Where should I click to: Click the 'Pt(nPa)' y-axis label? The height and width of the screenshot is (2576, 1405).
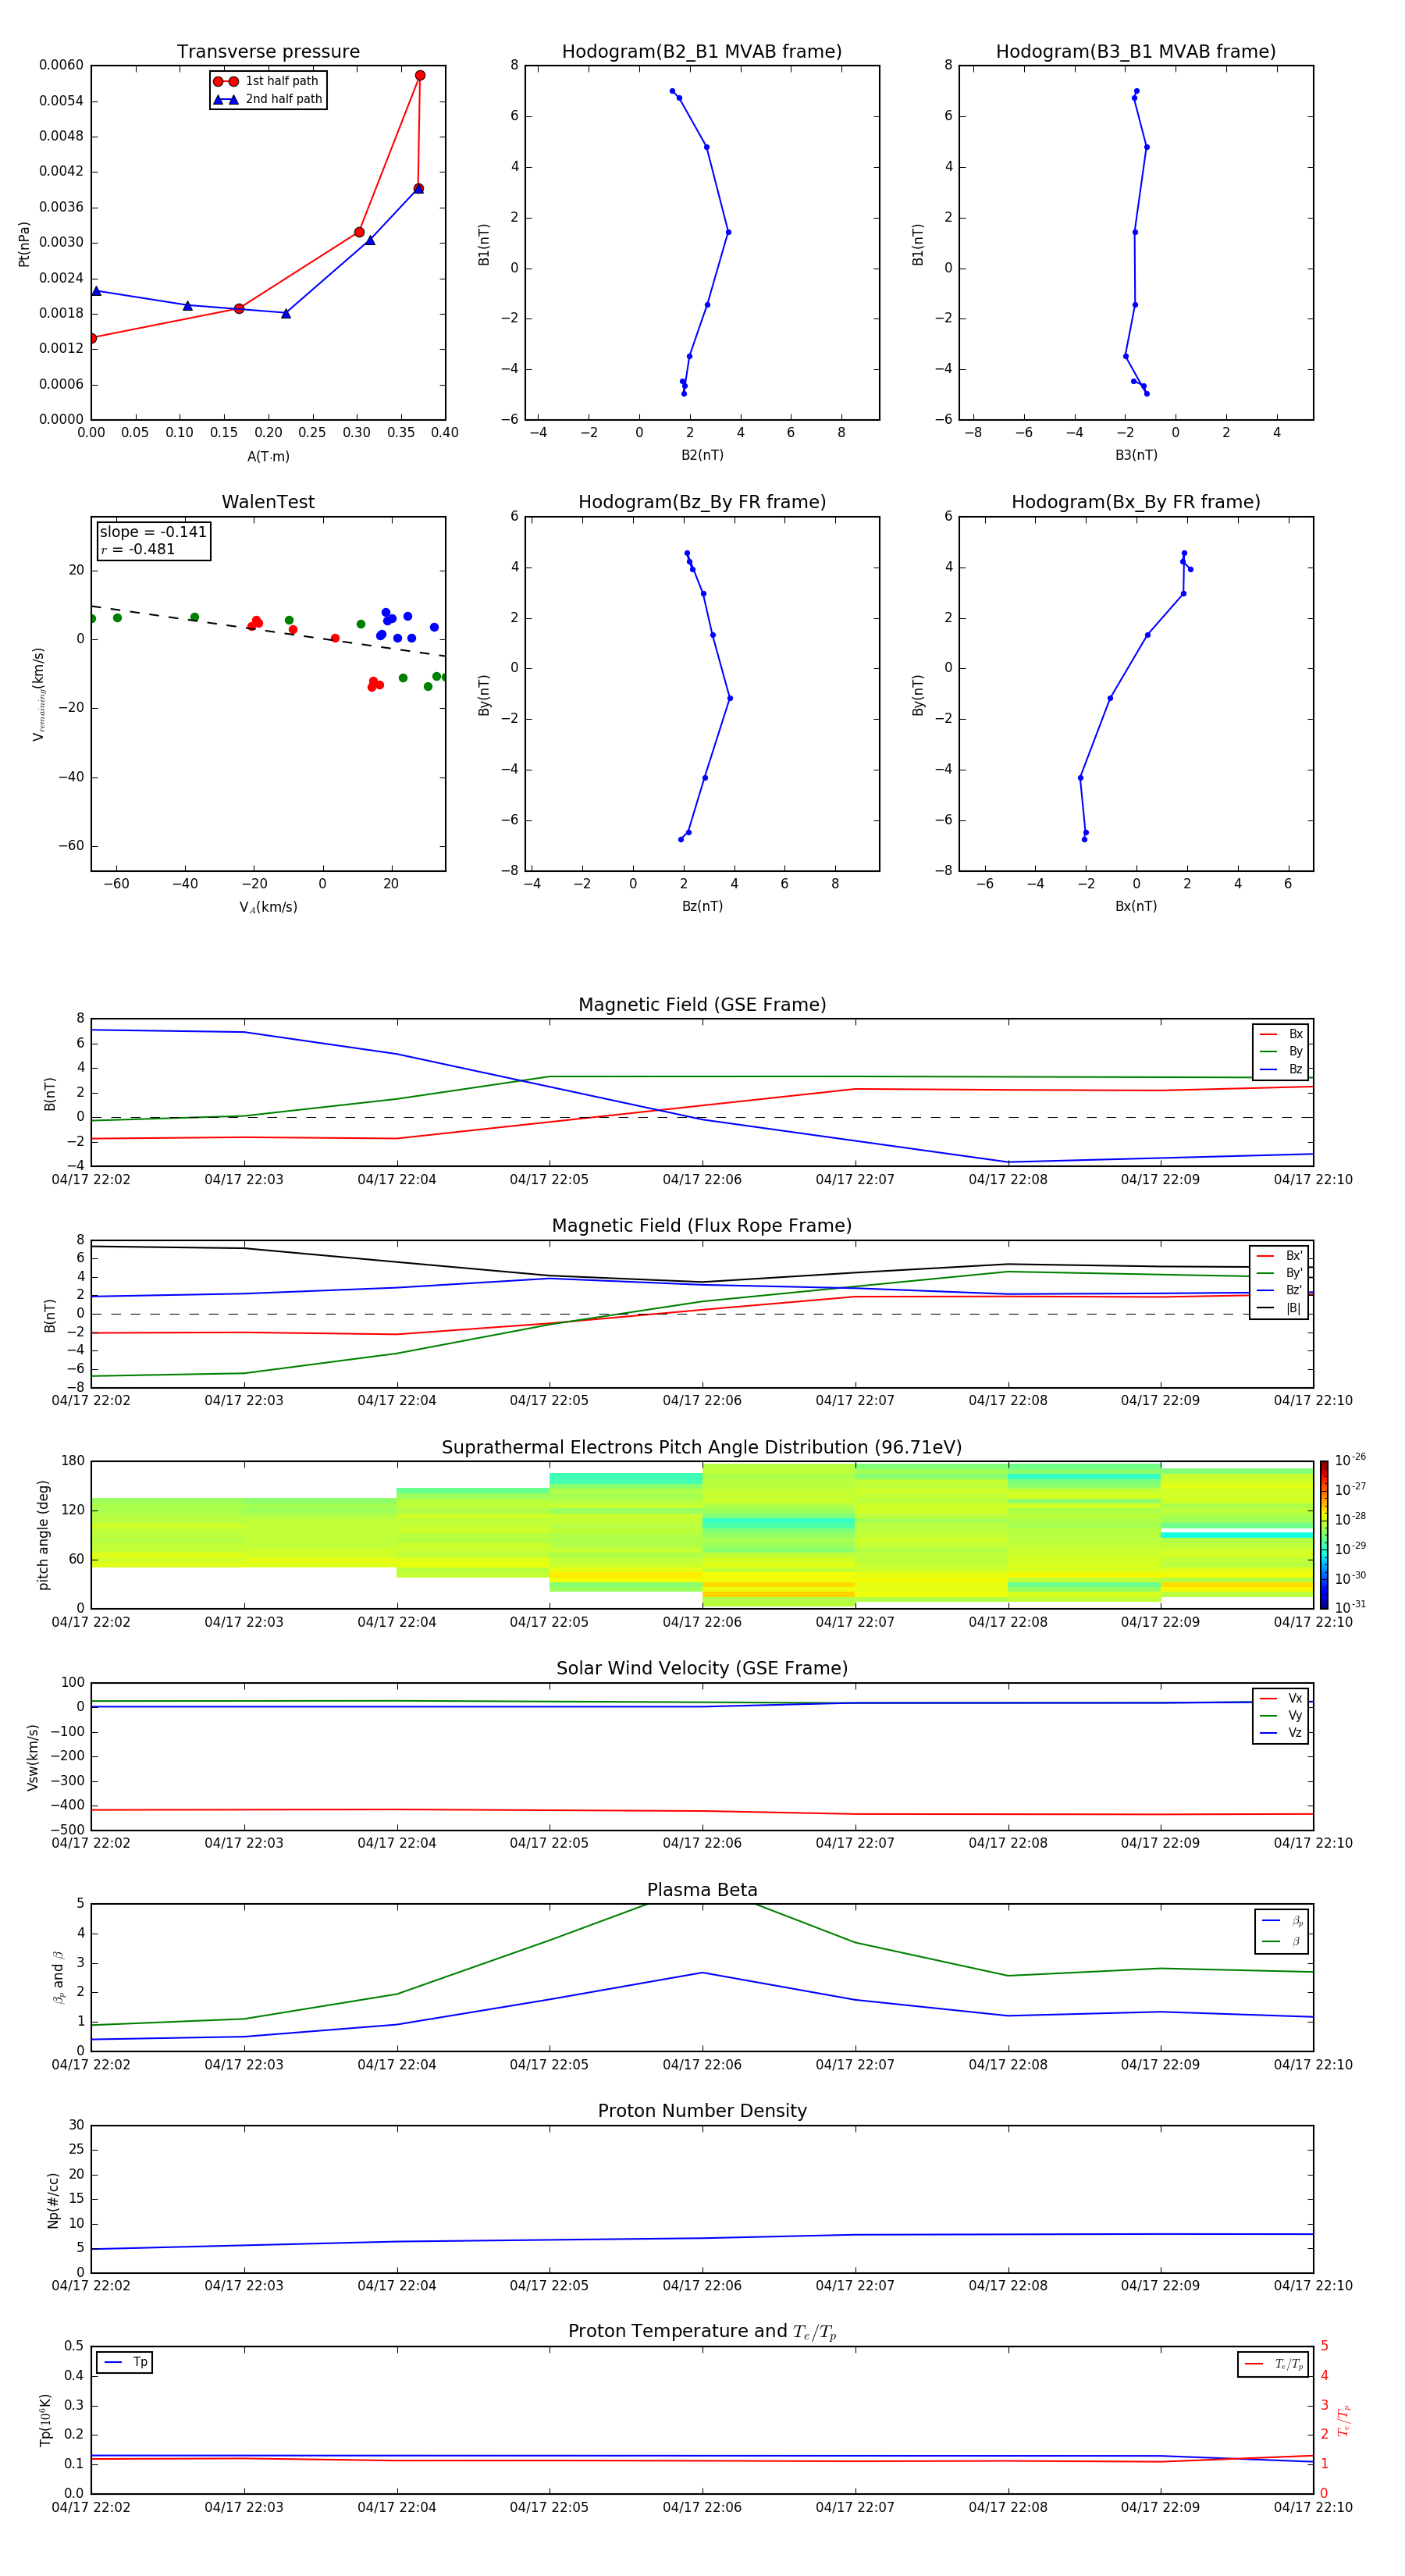pos(24,244)
